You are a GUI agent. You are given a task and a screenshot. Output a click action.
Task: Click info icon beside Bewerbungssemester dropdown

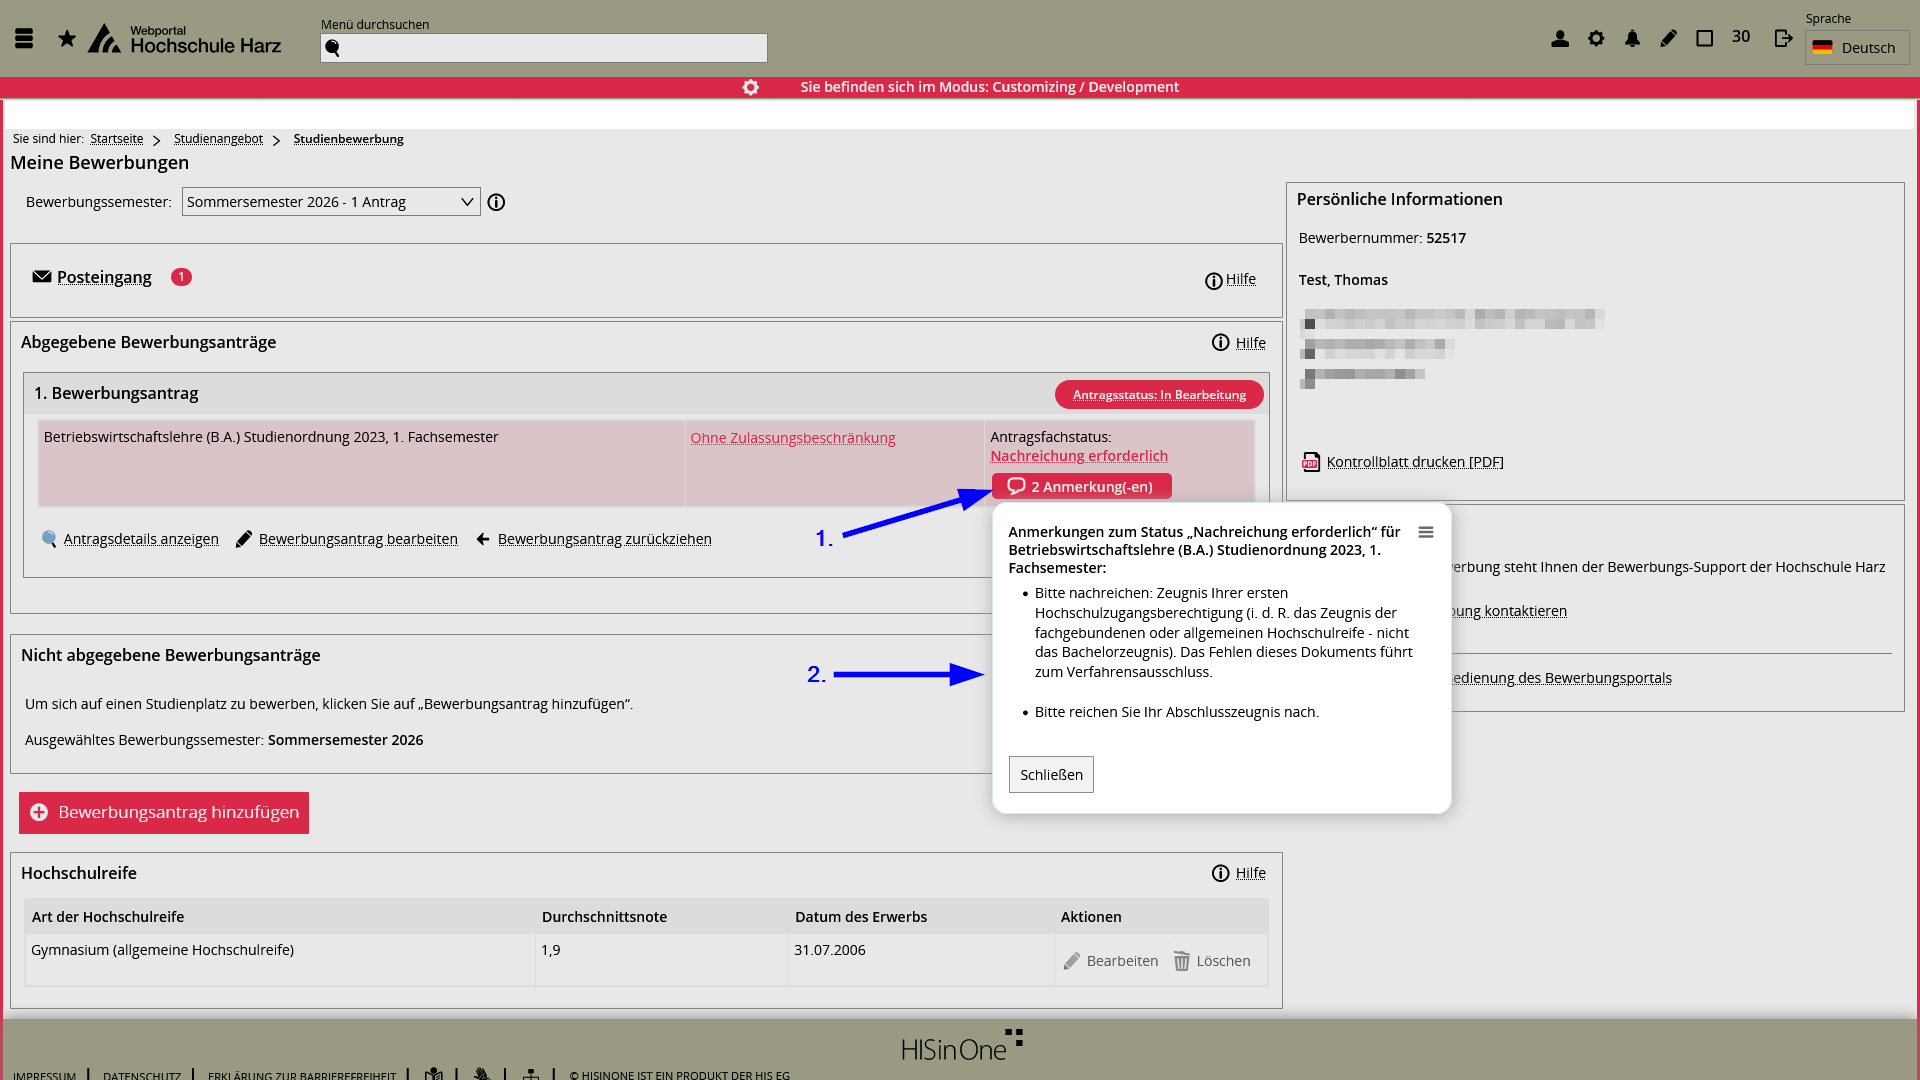point(496,202)
